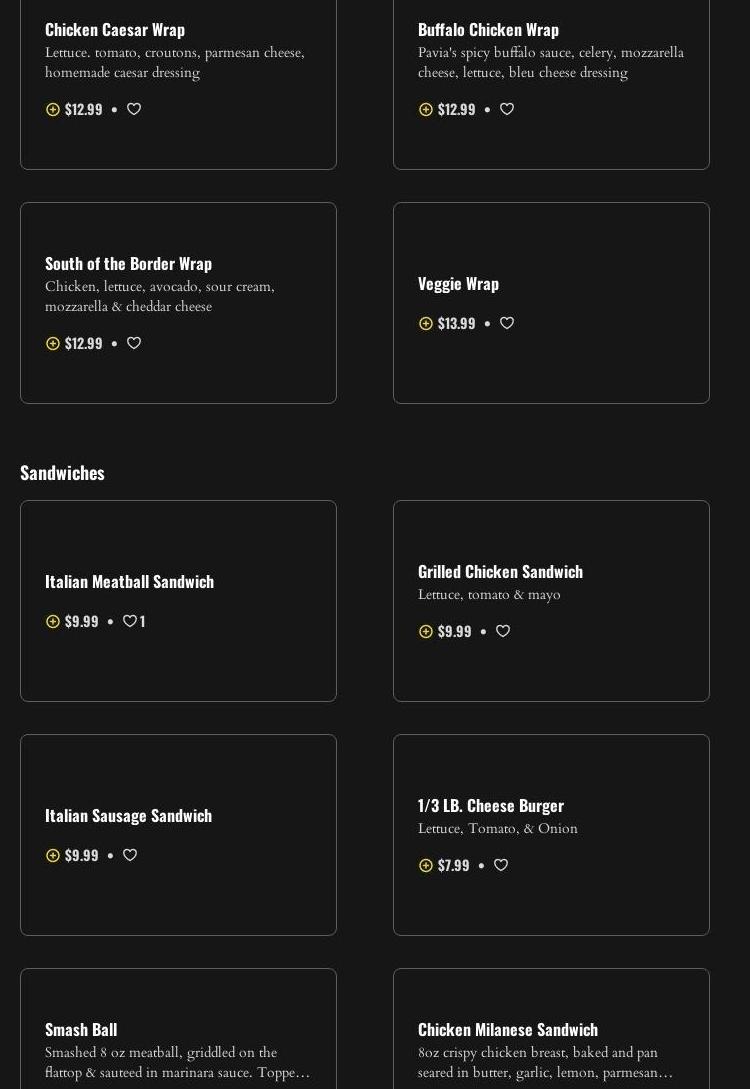Add 1/3 LB. Cheese Burger to order
The width and height of the screenshot is (750, 1089).
coord(426,866)
